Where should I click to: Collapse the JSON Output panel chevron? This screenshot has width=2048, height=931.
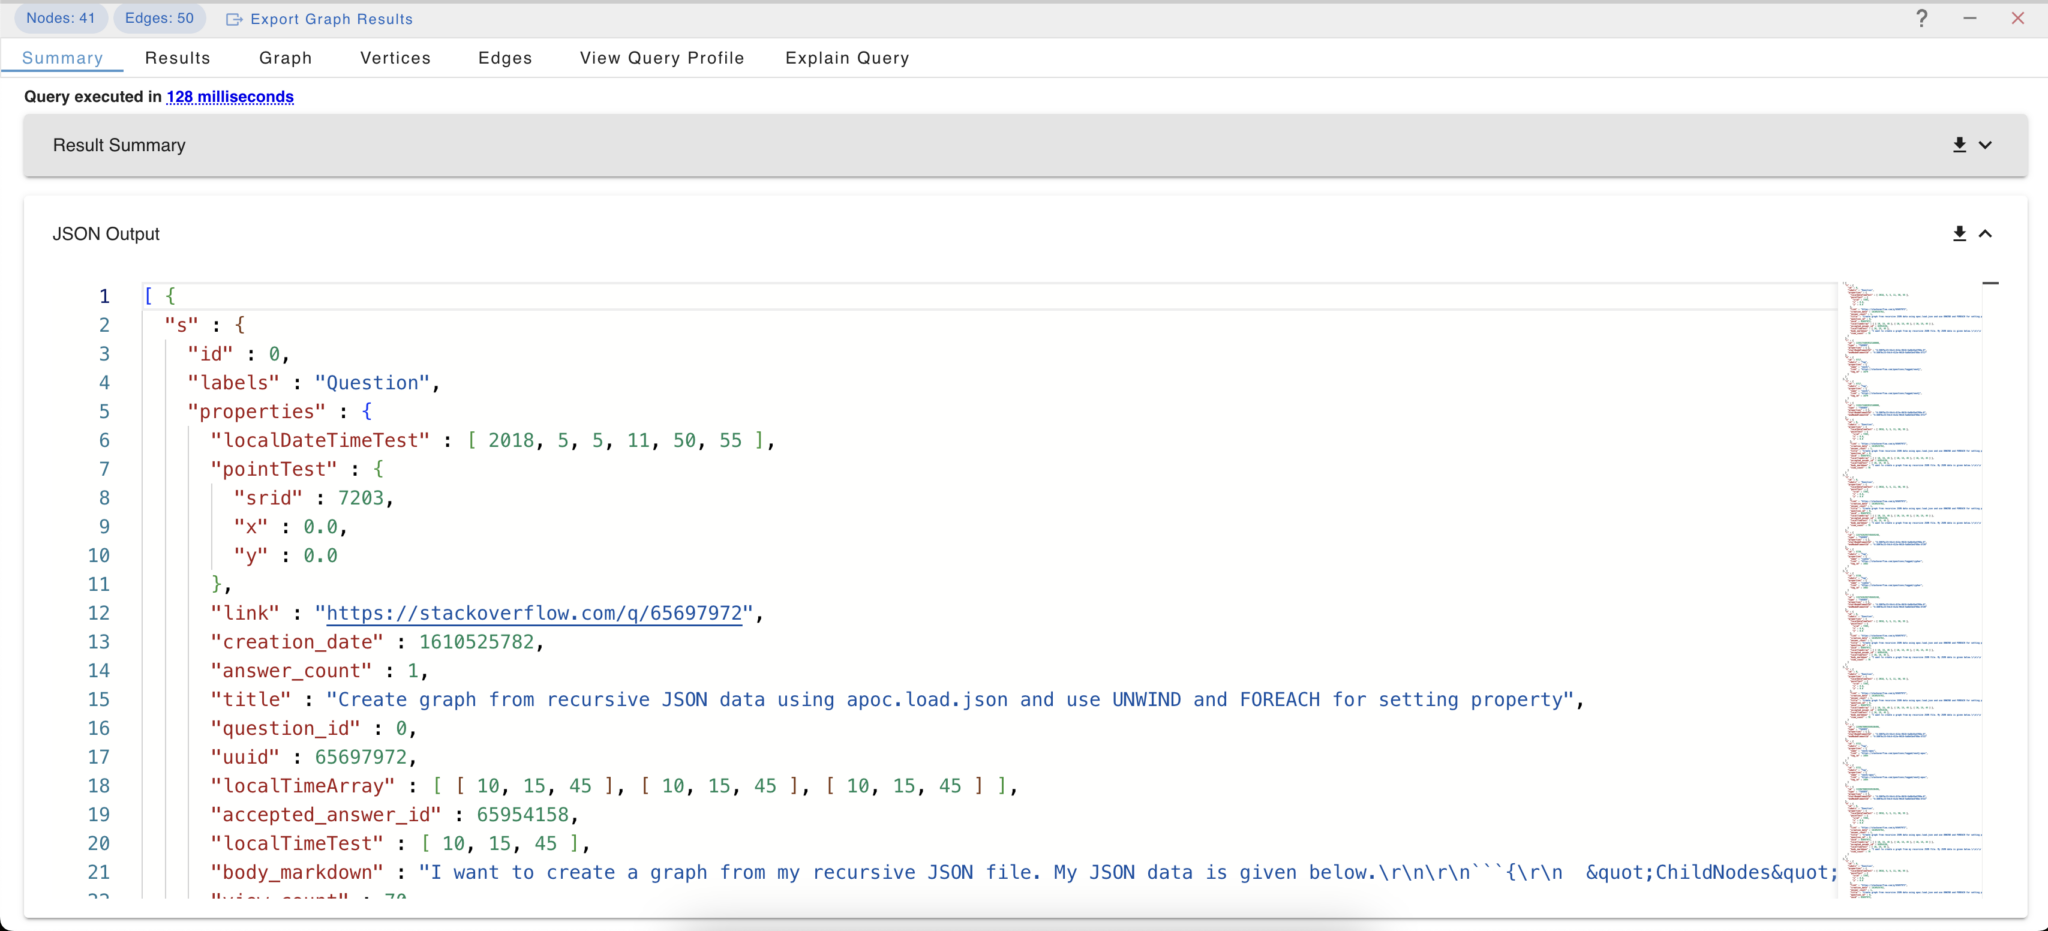[1985, 233]
